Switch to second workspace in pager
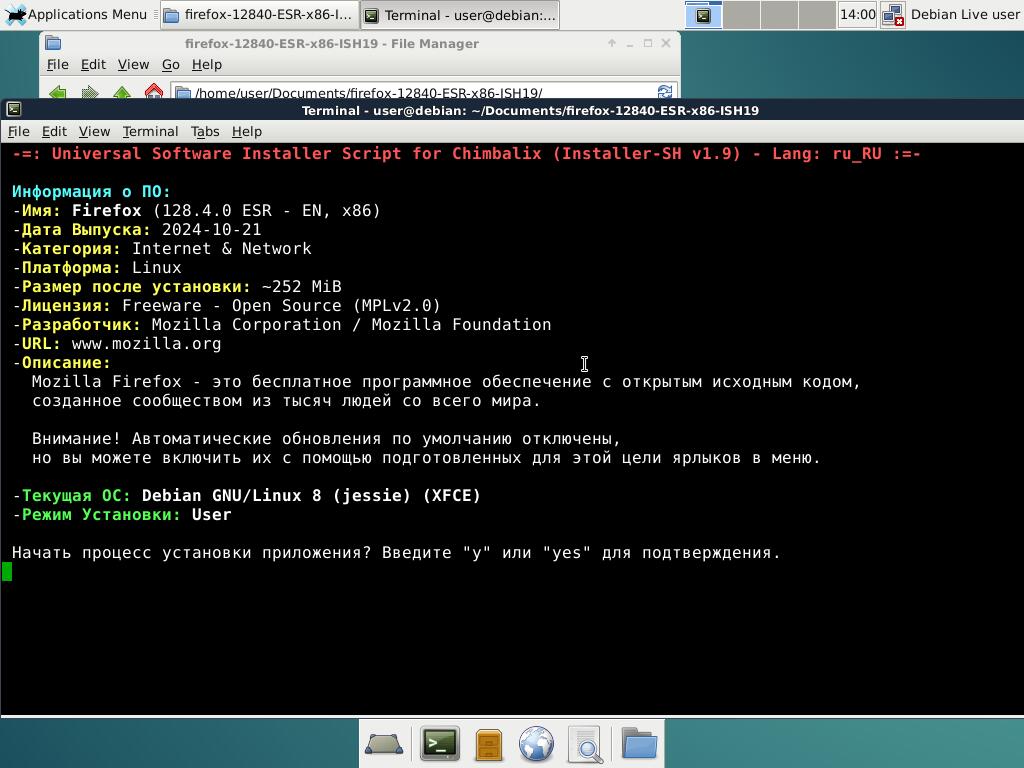 (x=741, y=15)
